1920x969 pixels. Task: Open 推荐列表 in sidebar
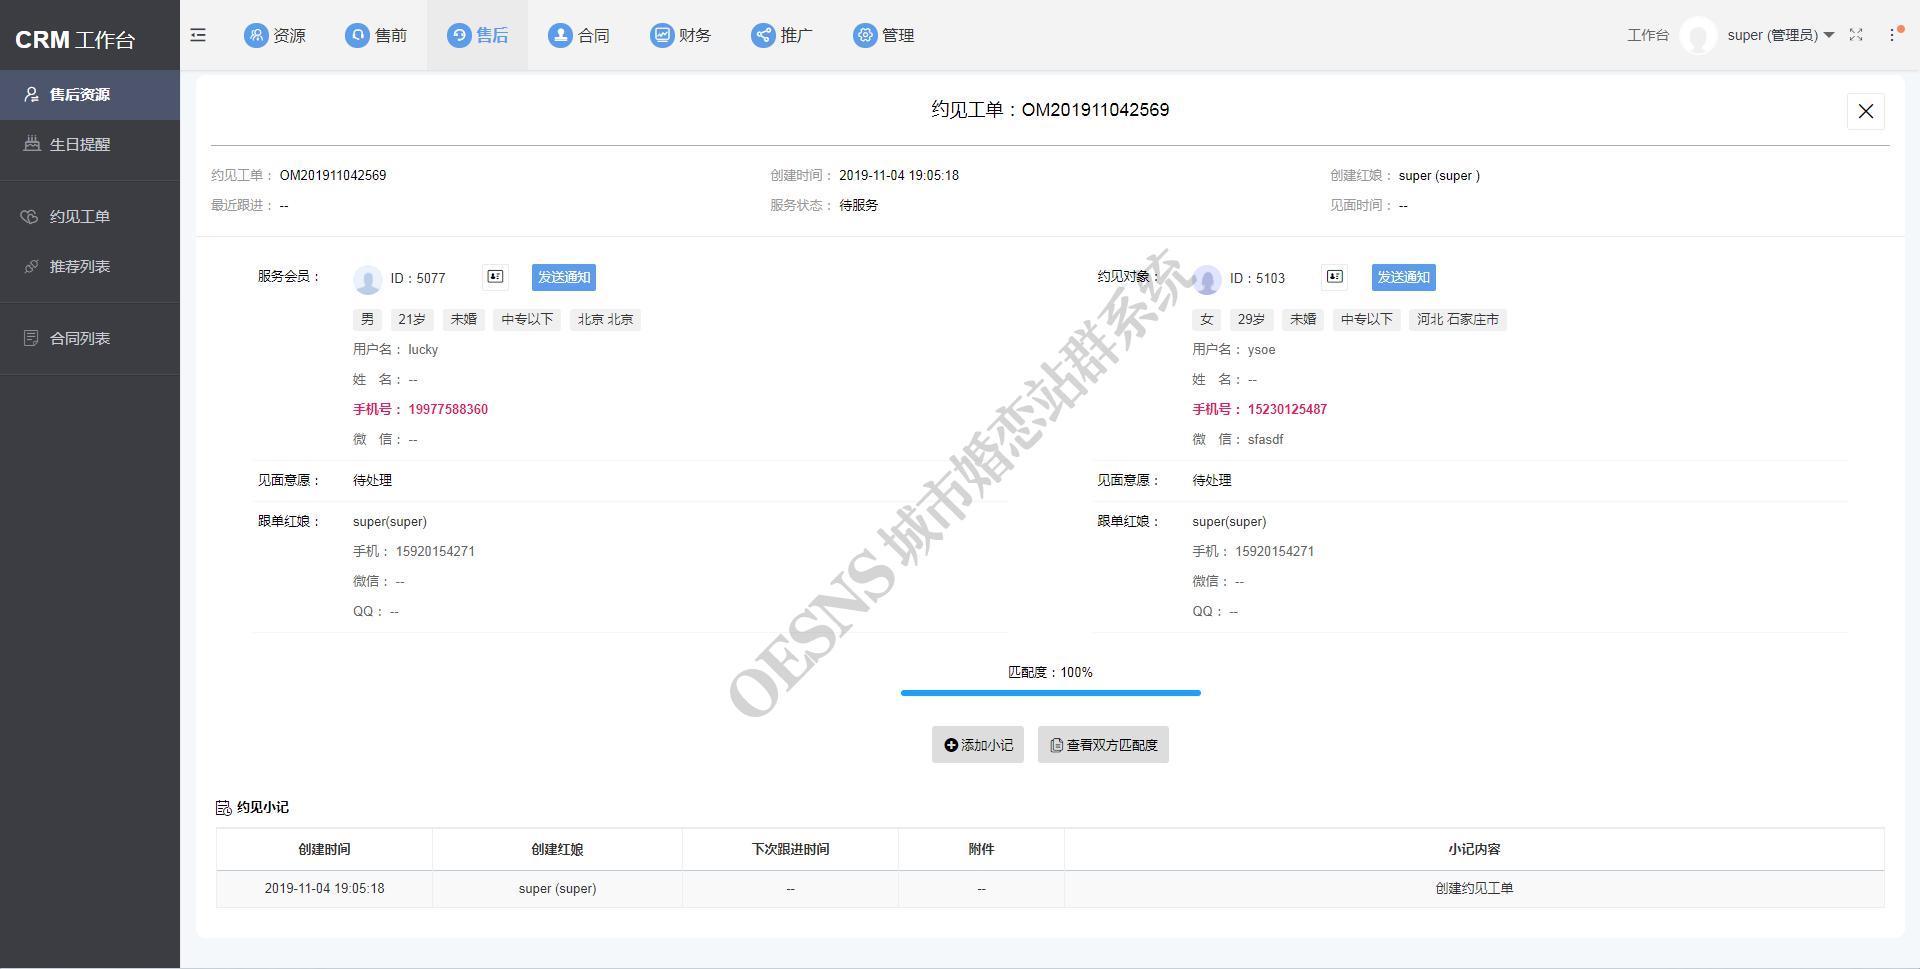click(90, 267)
